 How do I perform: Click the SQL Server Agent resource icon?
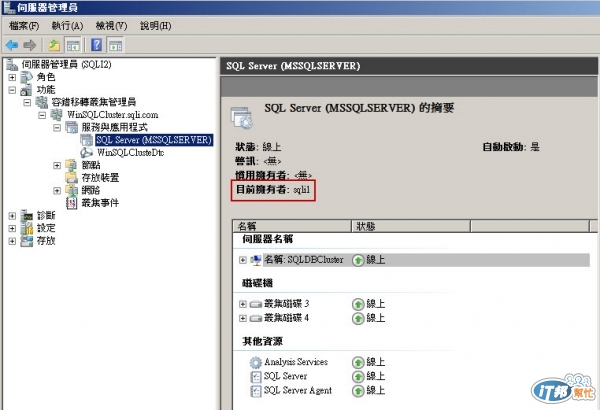[x=256, y=391]
